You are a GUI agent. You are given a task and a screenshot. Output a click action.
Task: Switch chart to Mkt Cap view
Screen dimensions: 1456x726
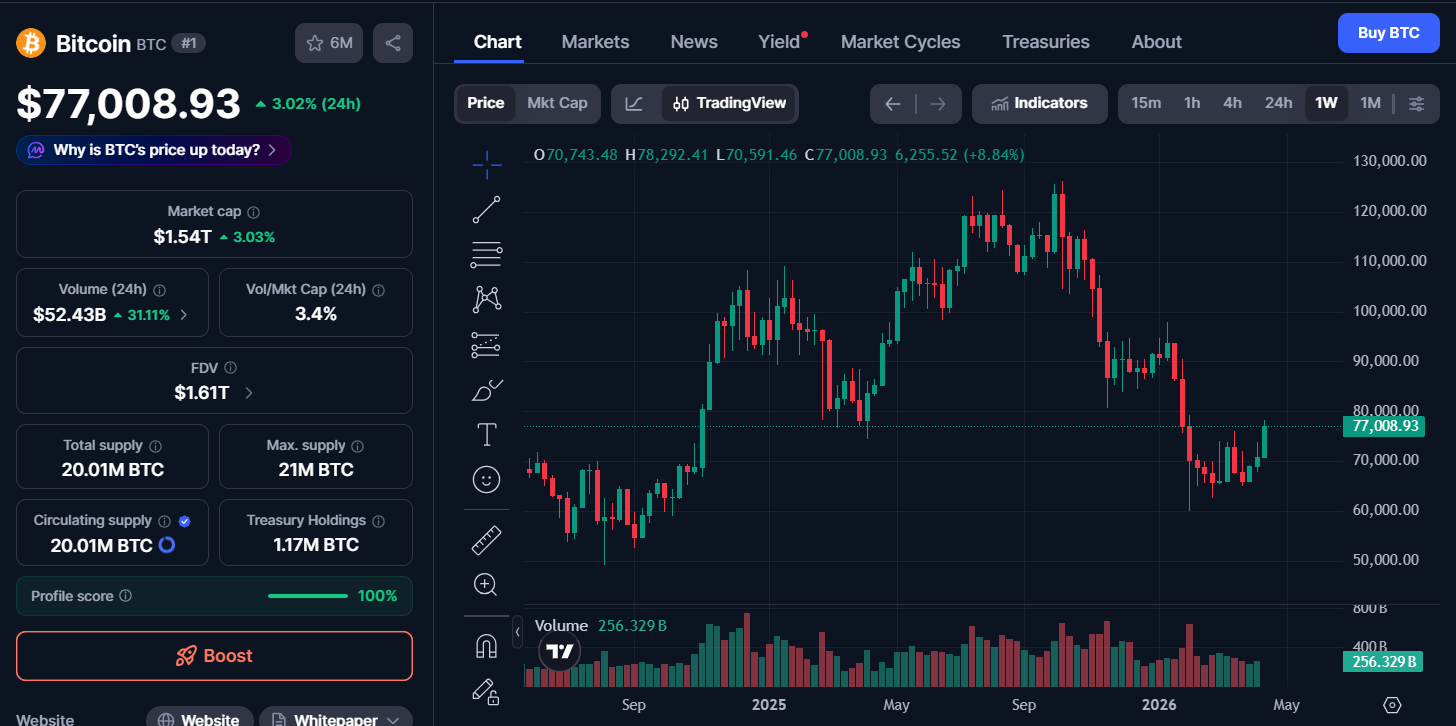click(557, 103)
